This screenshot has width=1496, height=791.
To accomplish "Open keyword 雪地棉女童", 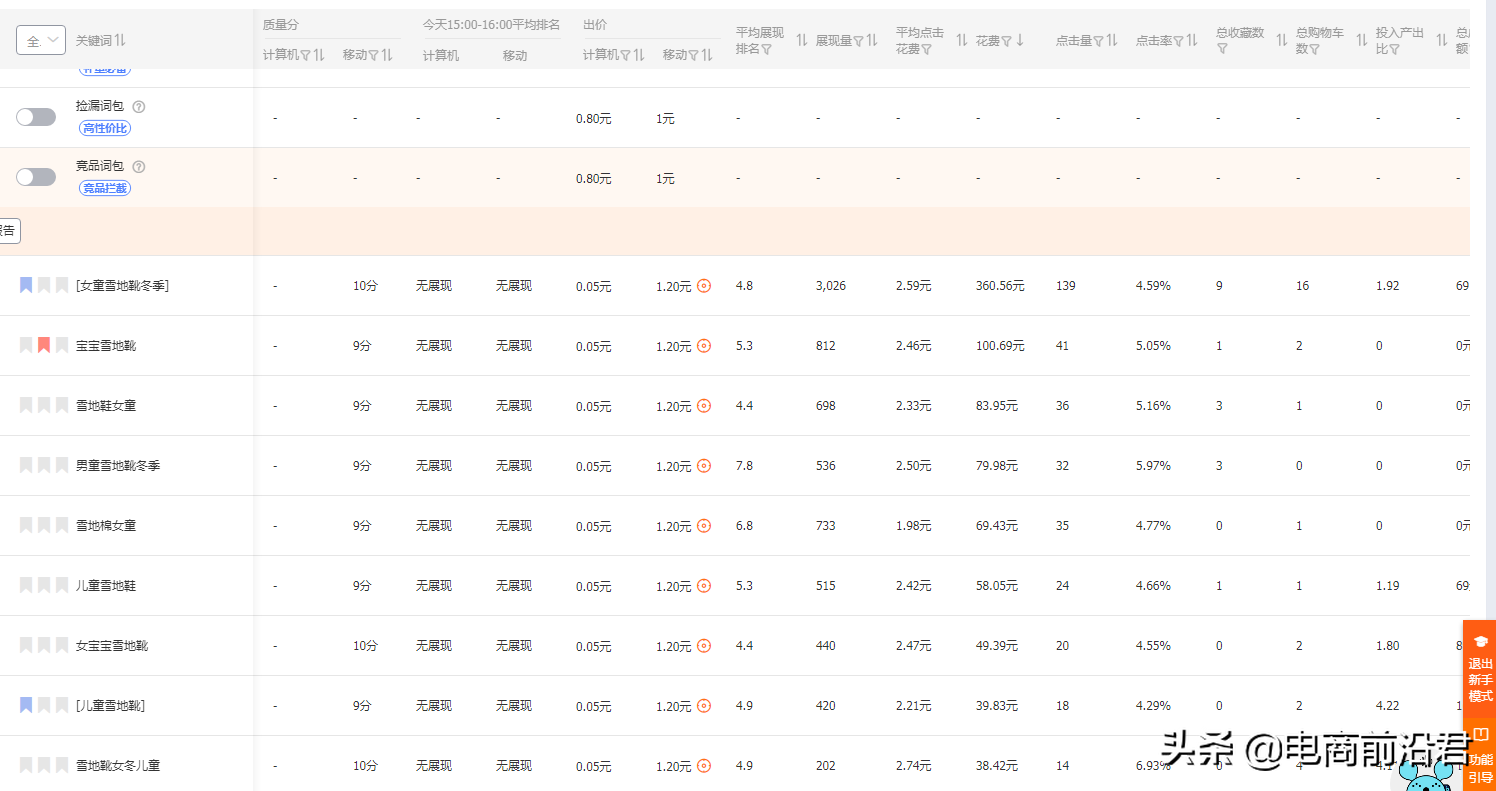I will (x=106, y=526).
